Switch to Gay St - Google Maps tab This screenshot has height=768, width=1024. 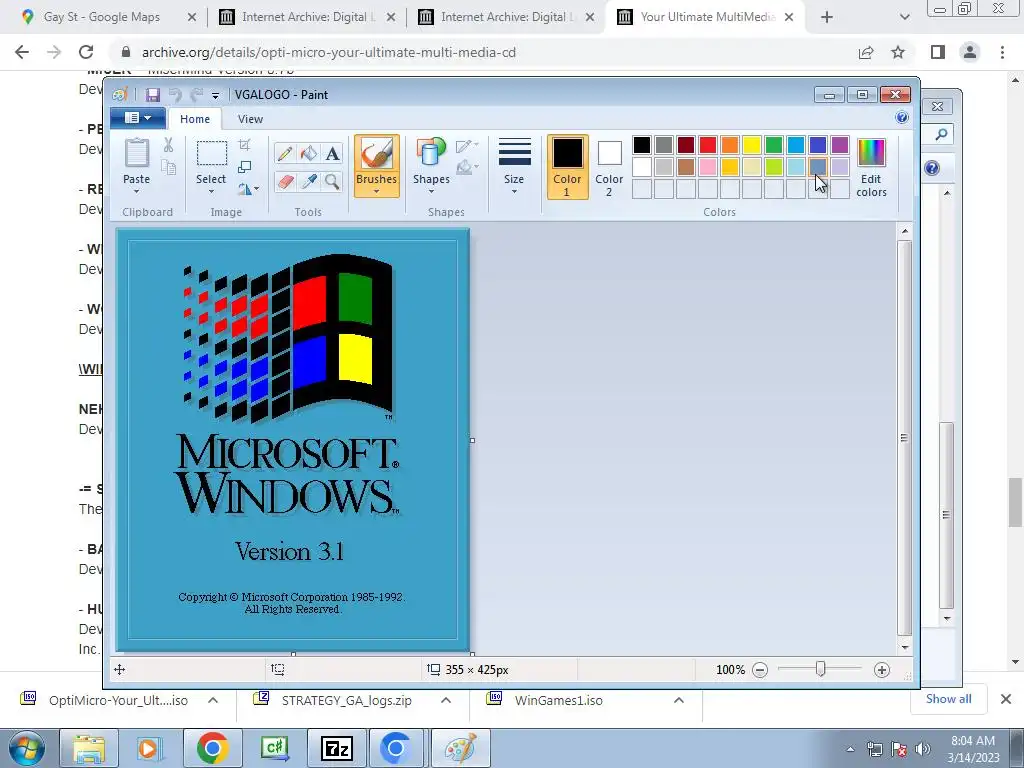coord(108,17)
